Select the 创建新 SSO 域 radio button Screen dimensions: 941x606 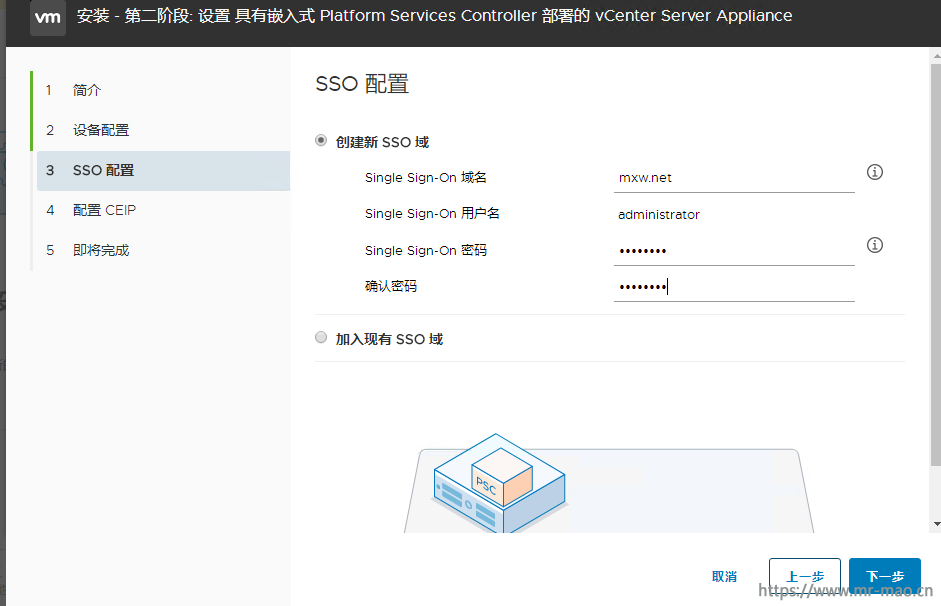321,140
